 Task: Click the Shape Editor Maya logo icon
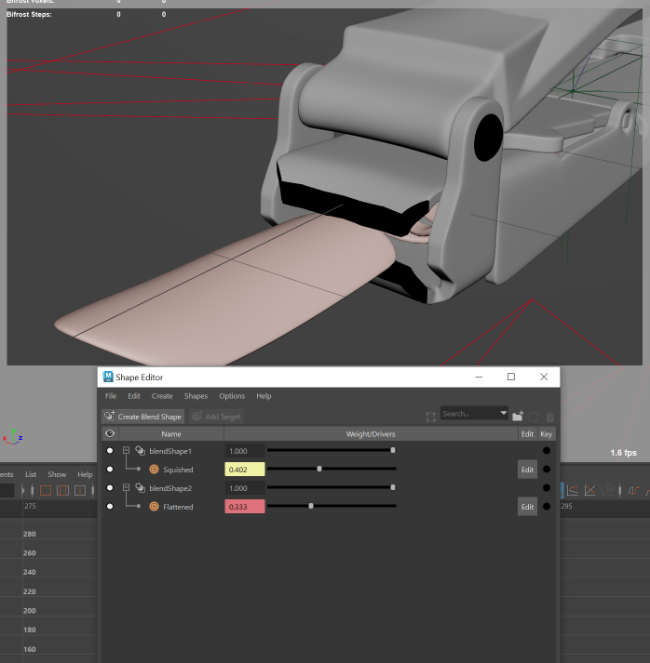108,376
